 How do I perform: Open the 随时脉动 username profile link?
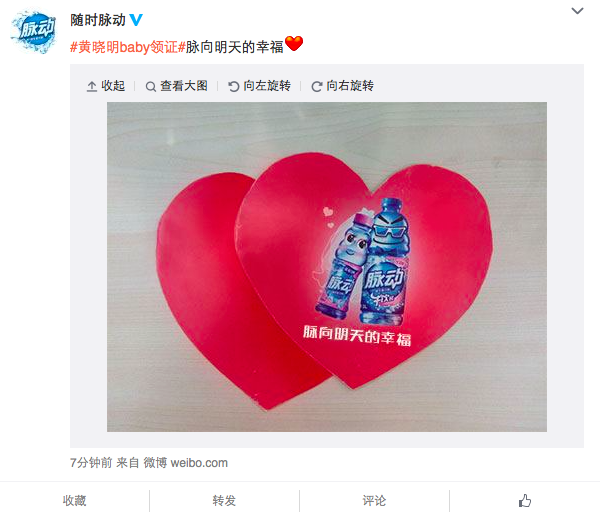(98, 20)
